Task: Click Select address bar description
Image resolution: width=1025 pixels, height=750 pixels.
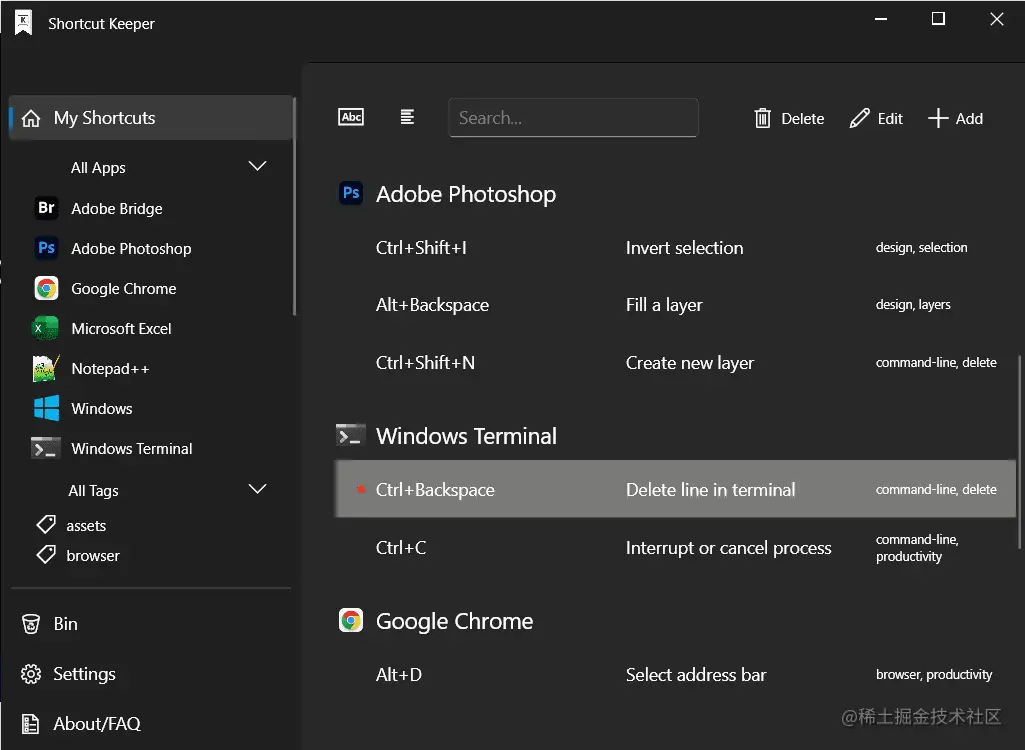Action: pos(696,674)
